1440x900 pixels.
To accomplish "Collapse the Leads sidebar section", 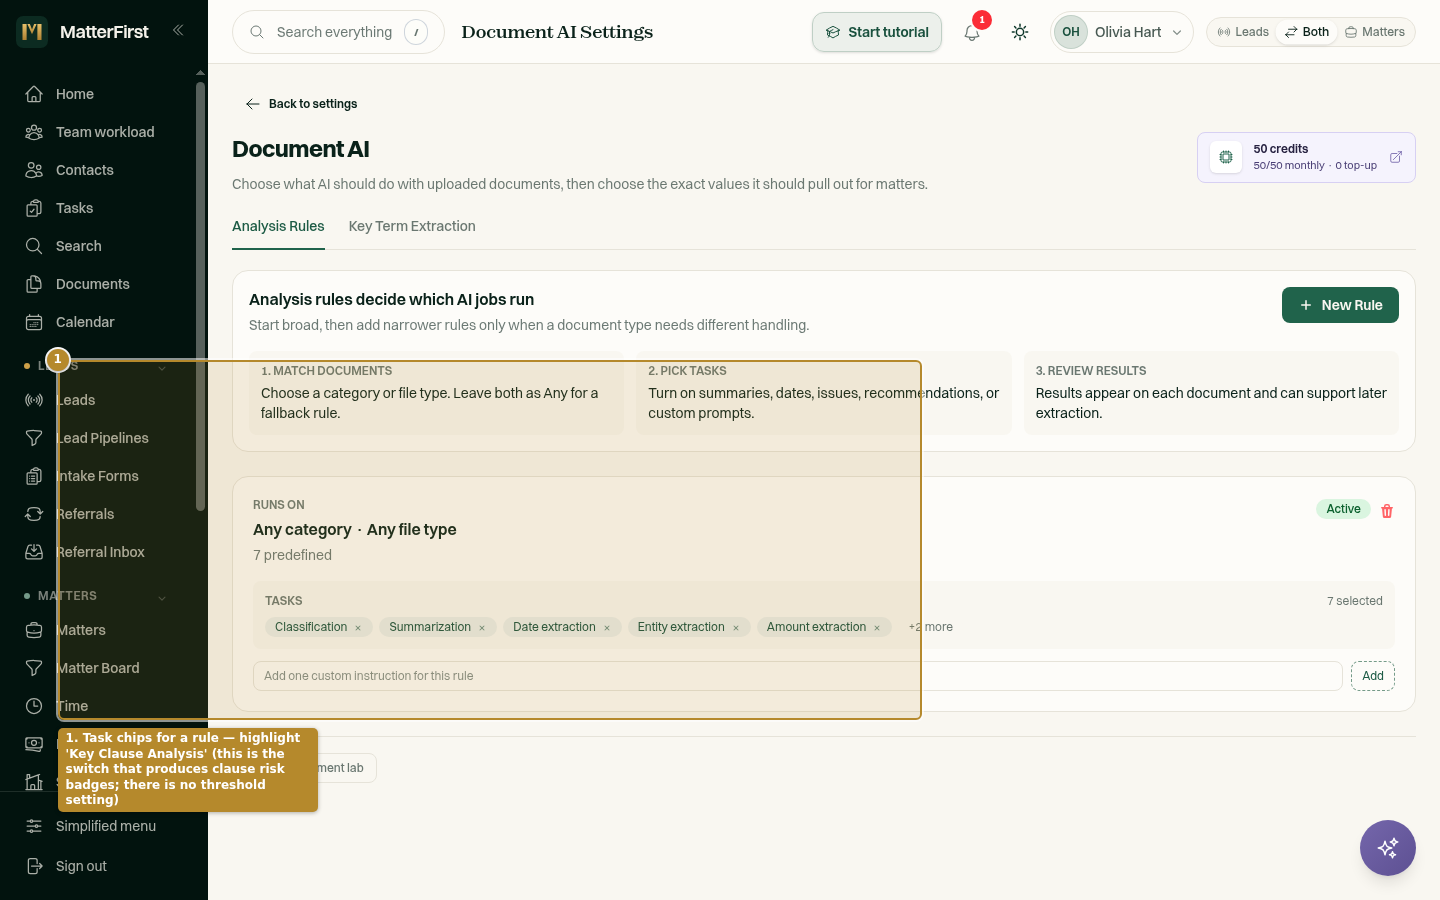I will click(162, 368).
